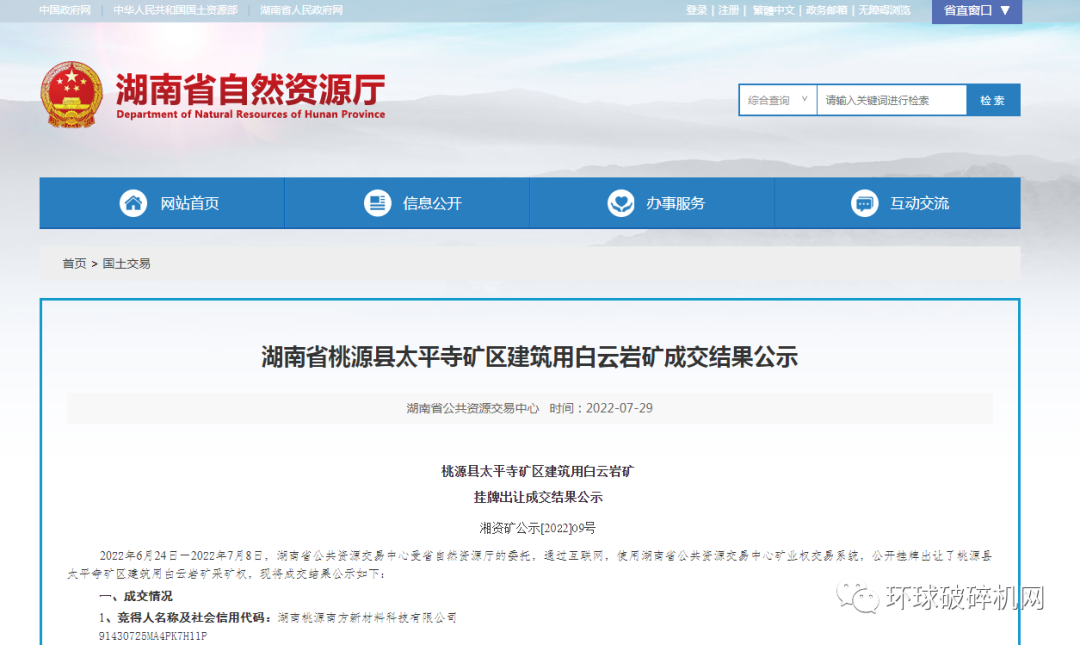
Task: Click the document icon beside 信息公开
Action: pos(377,203)
